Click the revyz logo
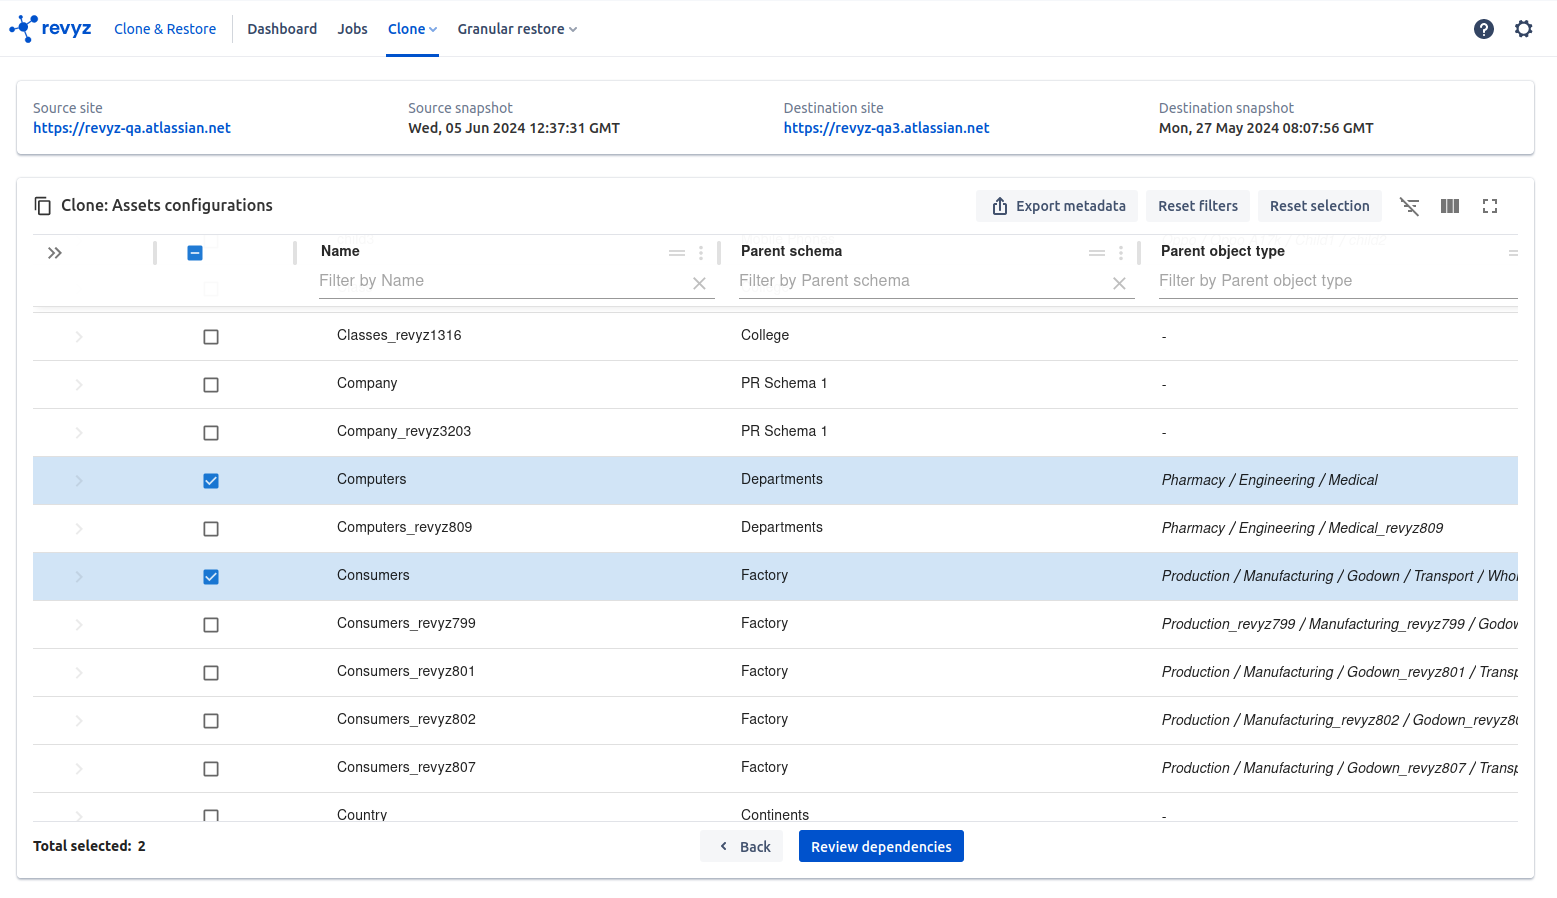Viewport: 1557px width, 898px height. [50, 28]
